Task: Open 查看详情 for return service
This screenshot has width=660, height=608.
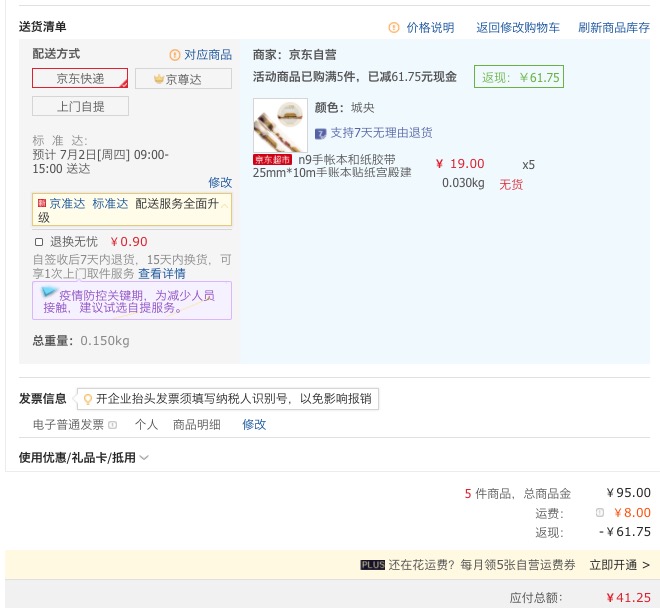Action: coord(162,274)
